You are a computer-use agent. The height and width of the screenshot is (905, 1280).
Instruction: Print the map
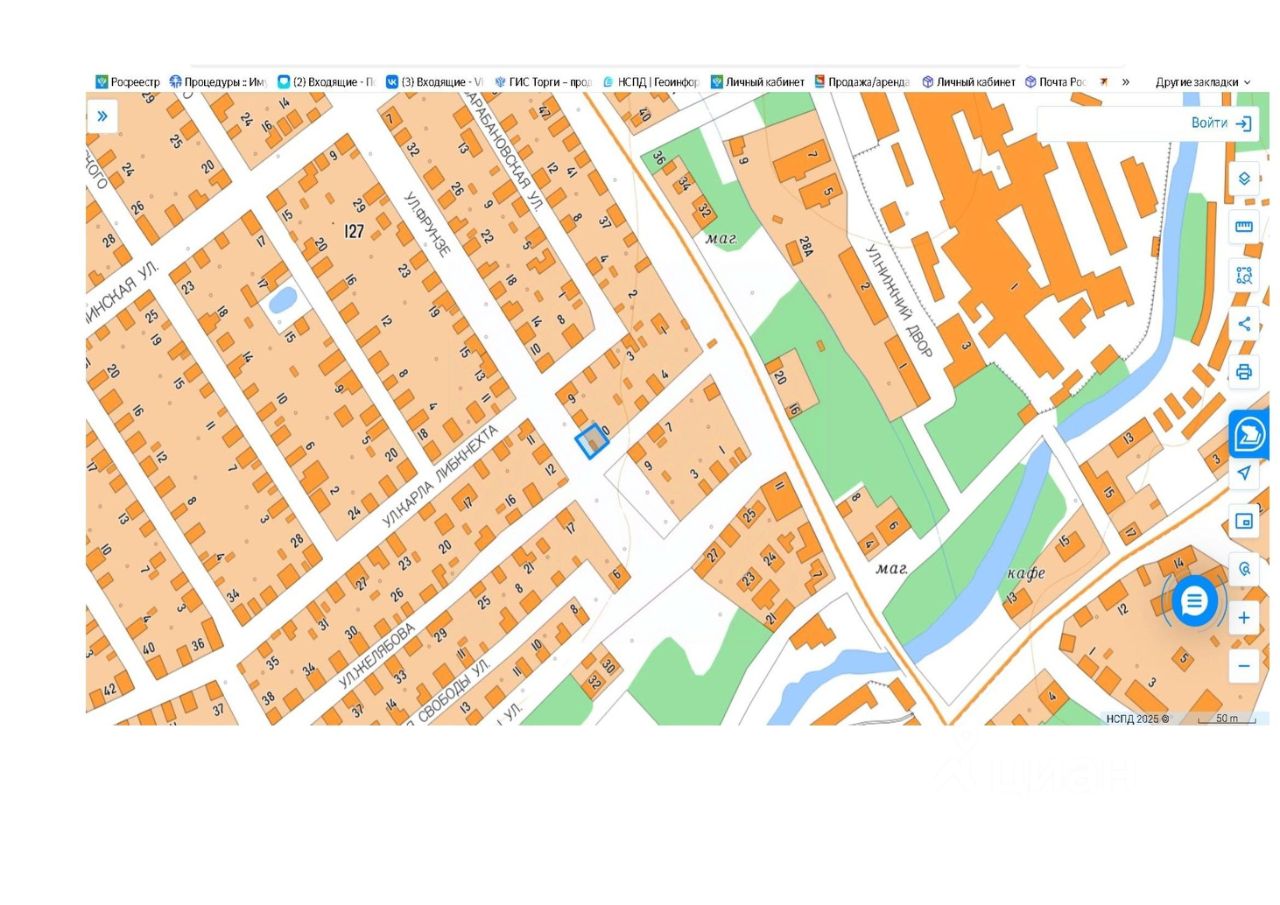pyautogui.click(x=1244, y=372)
